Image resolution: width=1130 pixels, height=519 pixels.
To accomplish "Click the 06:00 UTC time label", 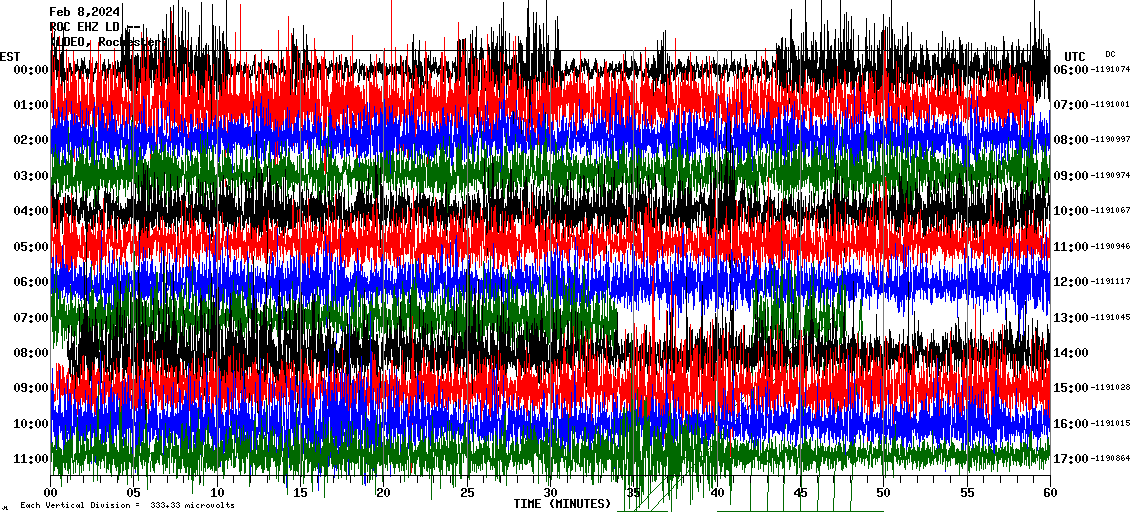I will [1071, 69].
